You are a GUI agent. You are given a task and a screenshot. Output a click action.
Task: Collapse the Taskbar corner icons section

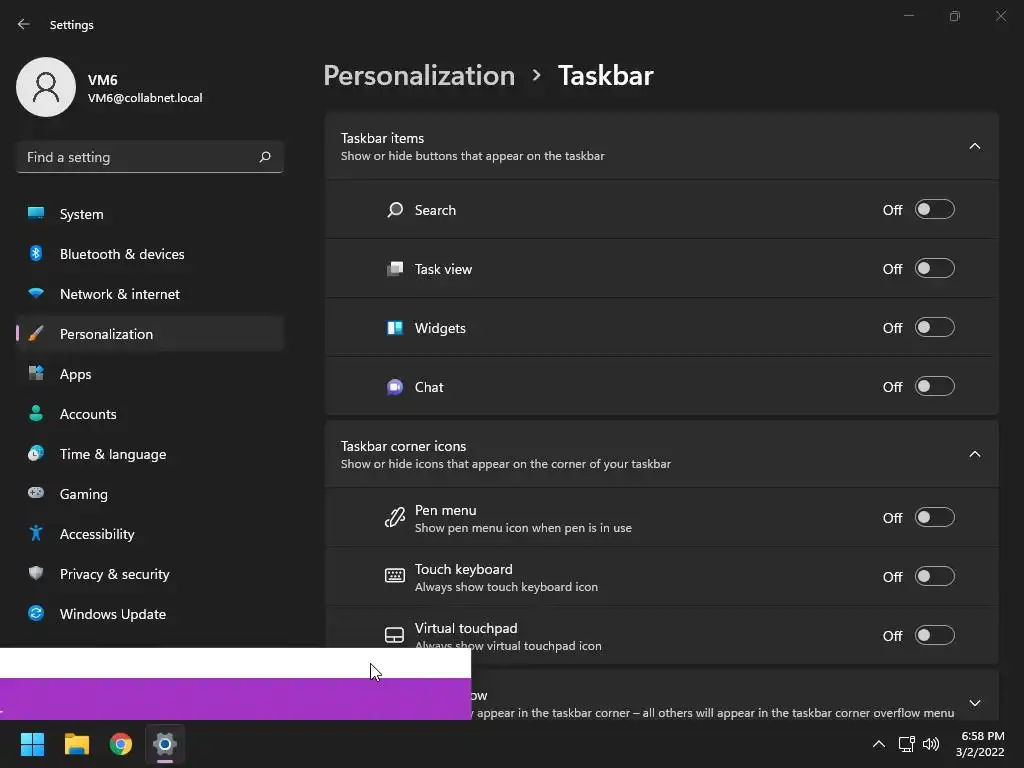[x=975, y=454]
